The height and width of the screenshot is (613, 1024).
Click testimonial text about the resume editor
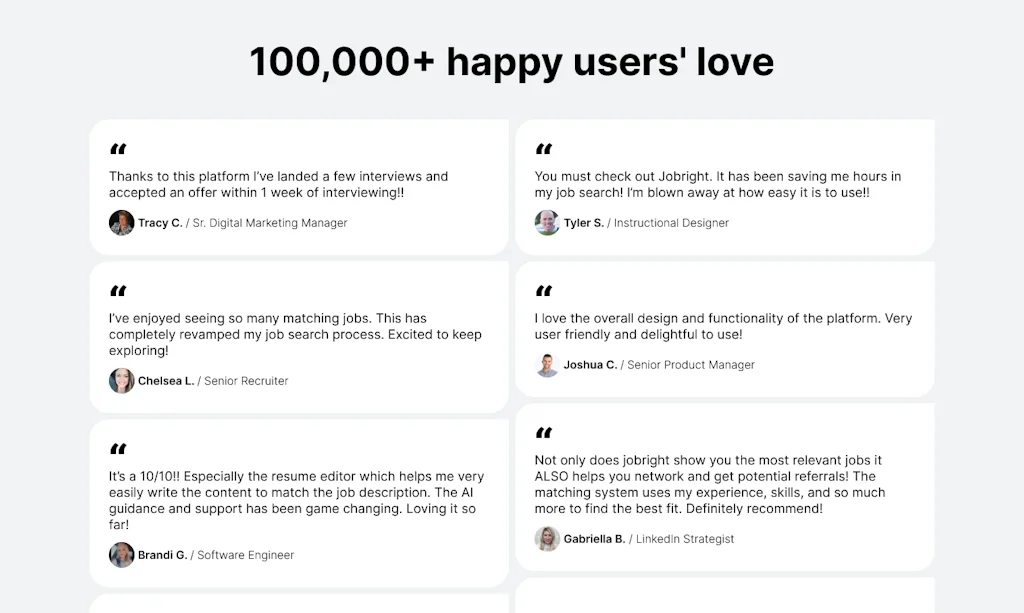pyautogui.click(x=296, y=493)
